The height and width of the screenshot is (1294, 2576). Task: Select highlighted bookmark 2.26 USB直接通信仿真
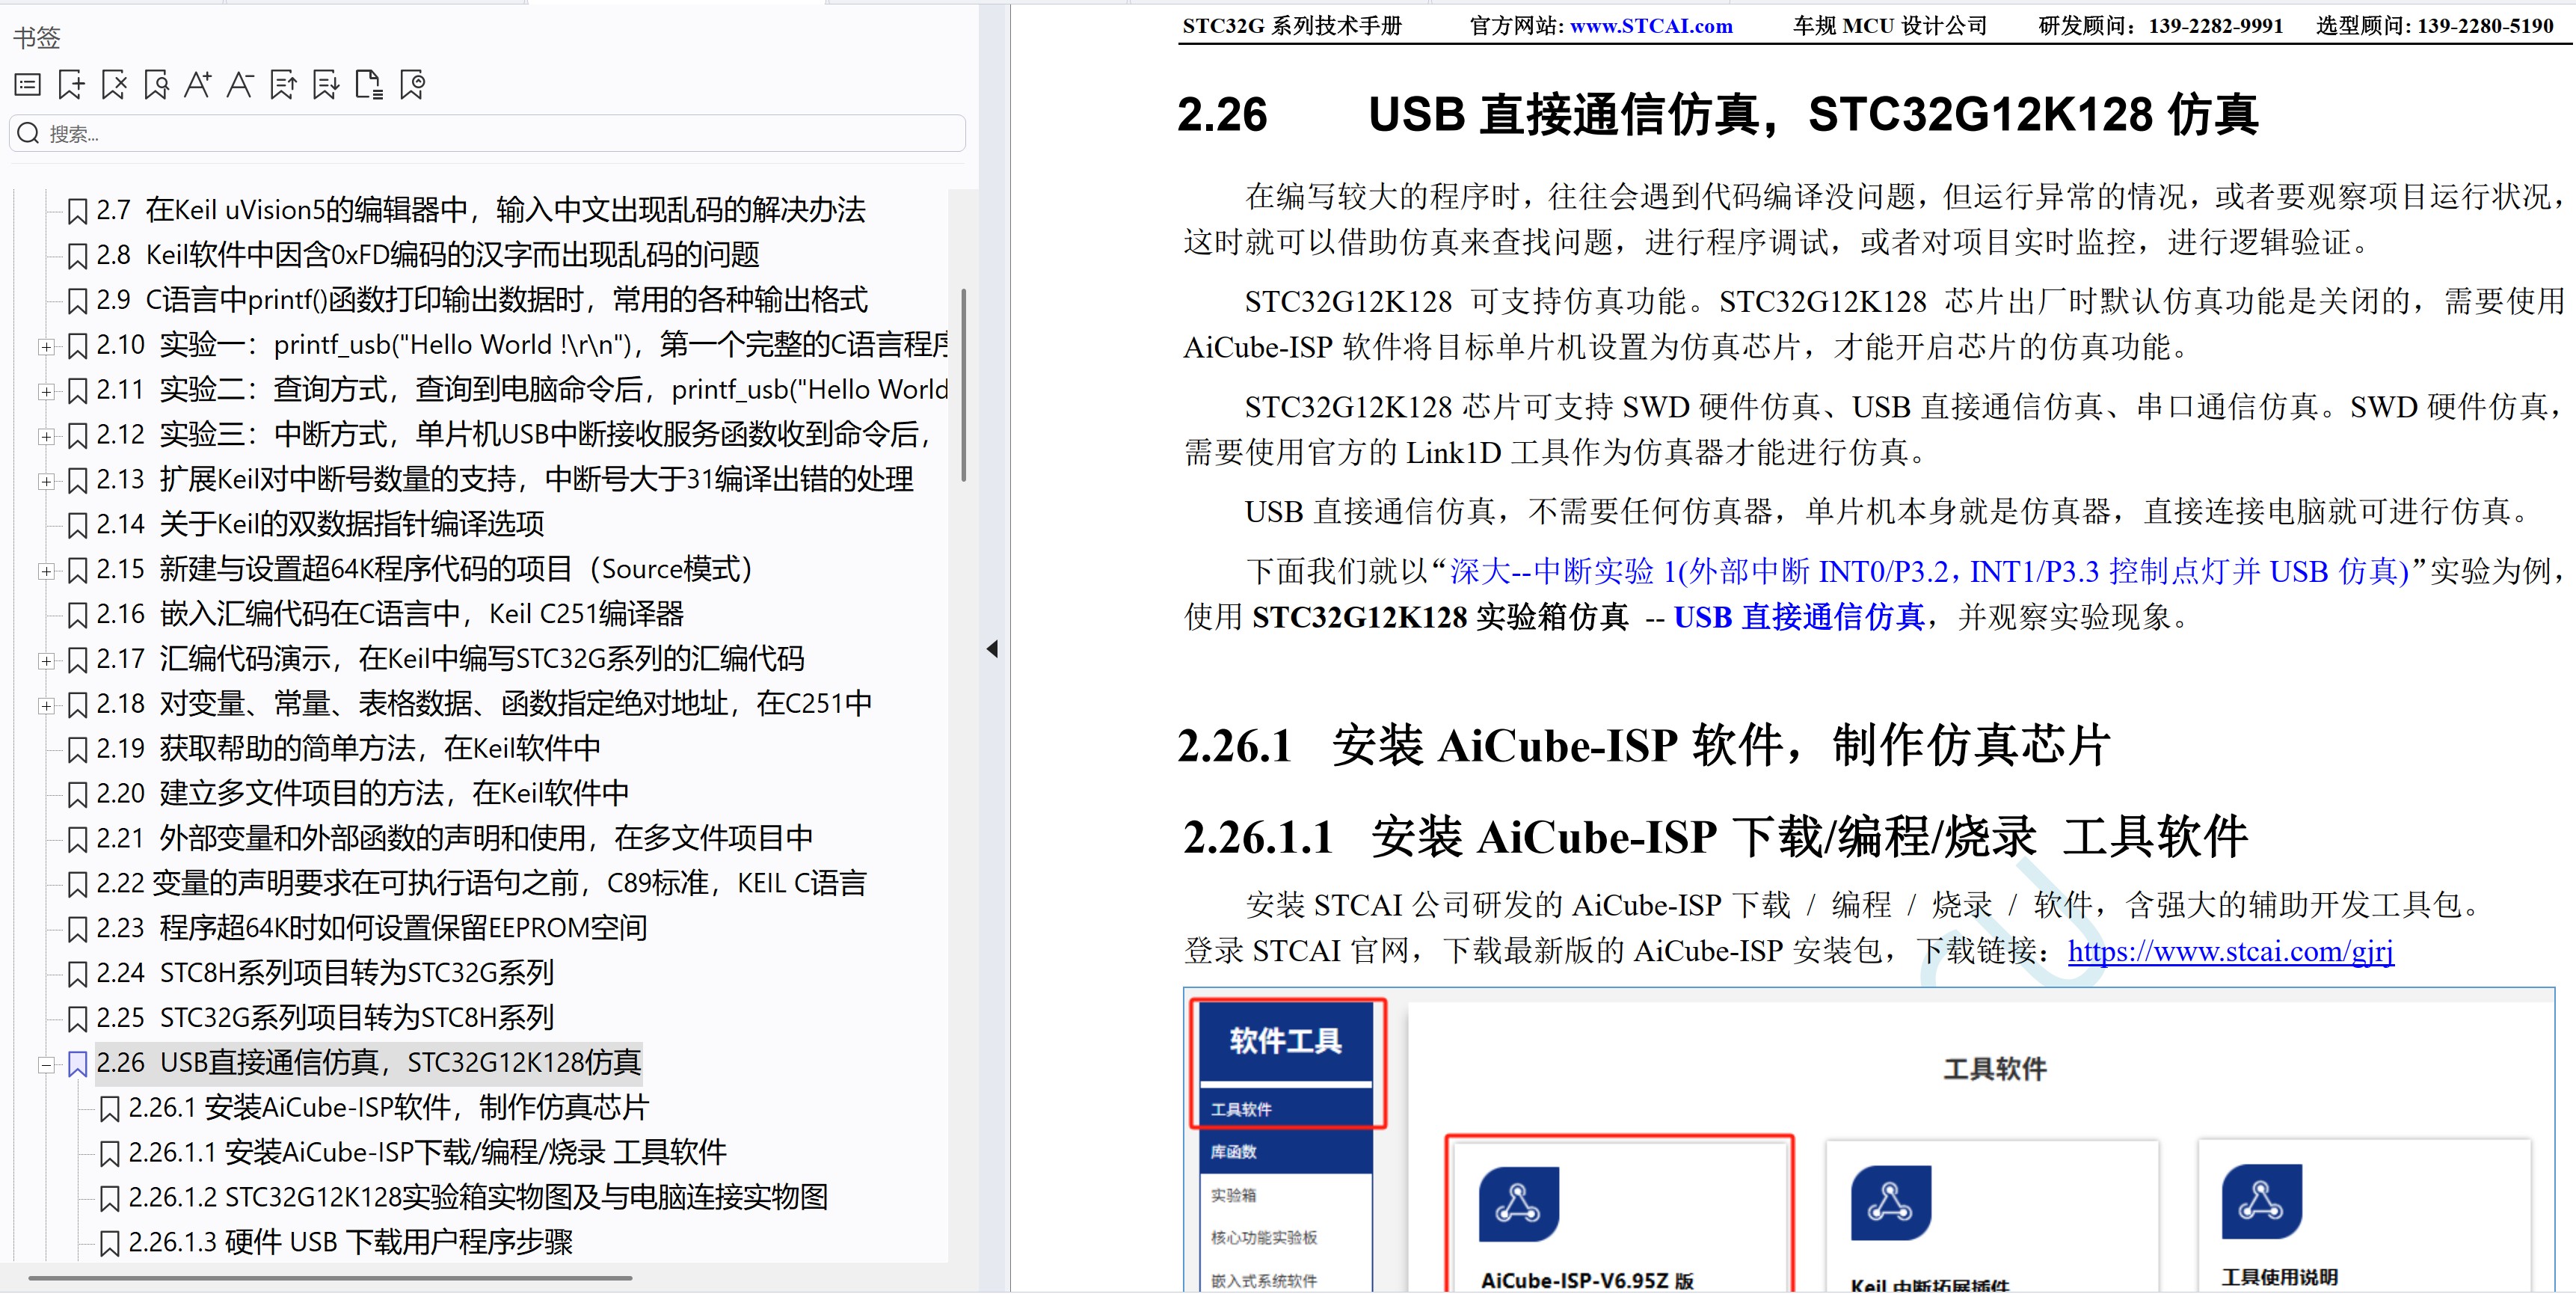click(369, 1063)
